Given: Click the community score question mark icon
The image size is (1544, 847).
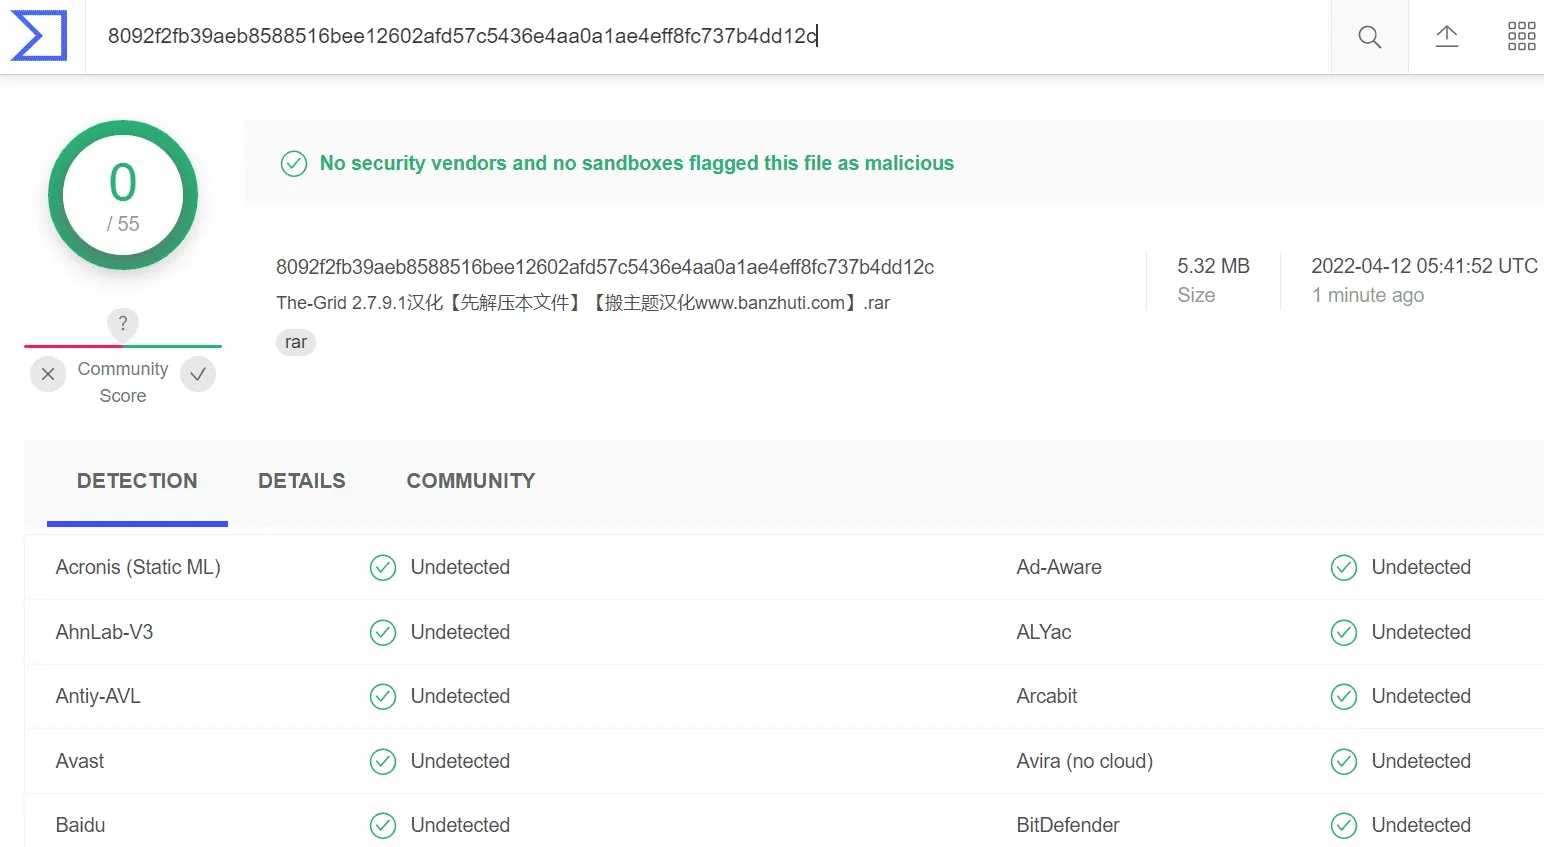Looking at the screenshot, I should [x=123, y=323].
